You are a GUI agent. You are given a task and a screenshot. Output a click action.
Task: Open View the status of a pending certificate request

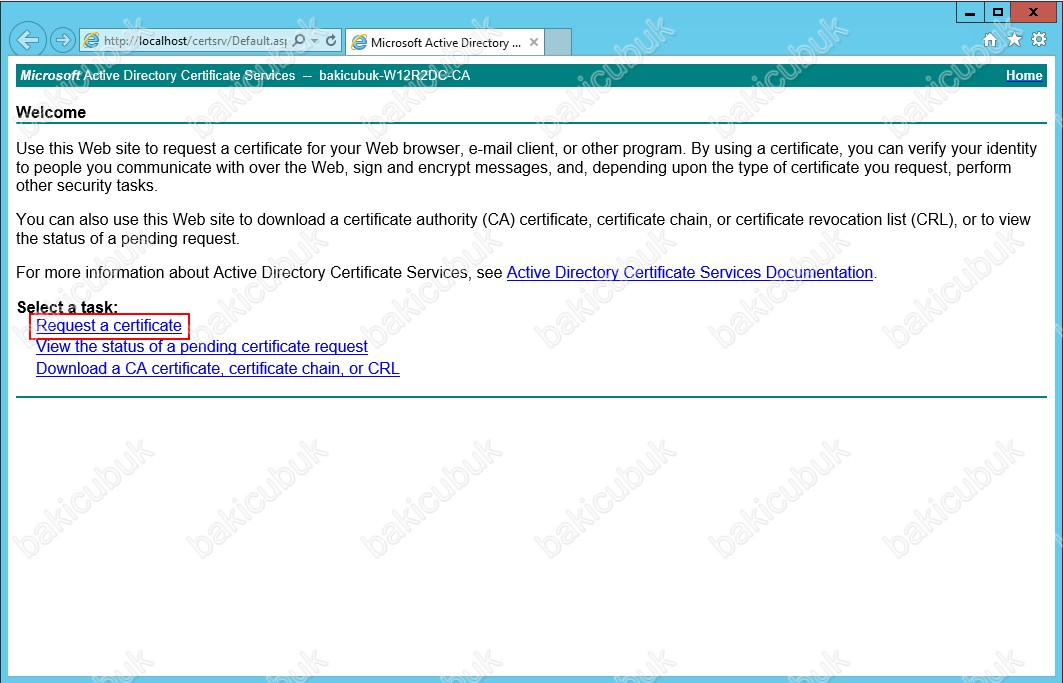201,347
